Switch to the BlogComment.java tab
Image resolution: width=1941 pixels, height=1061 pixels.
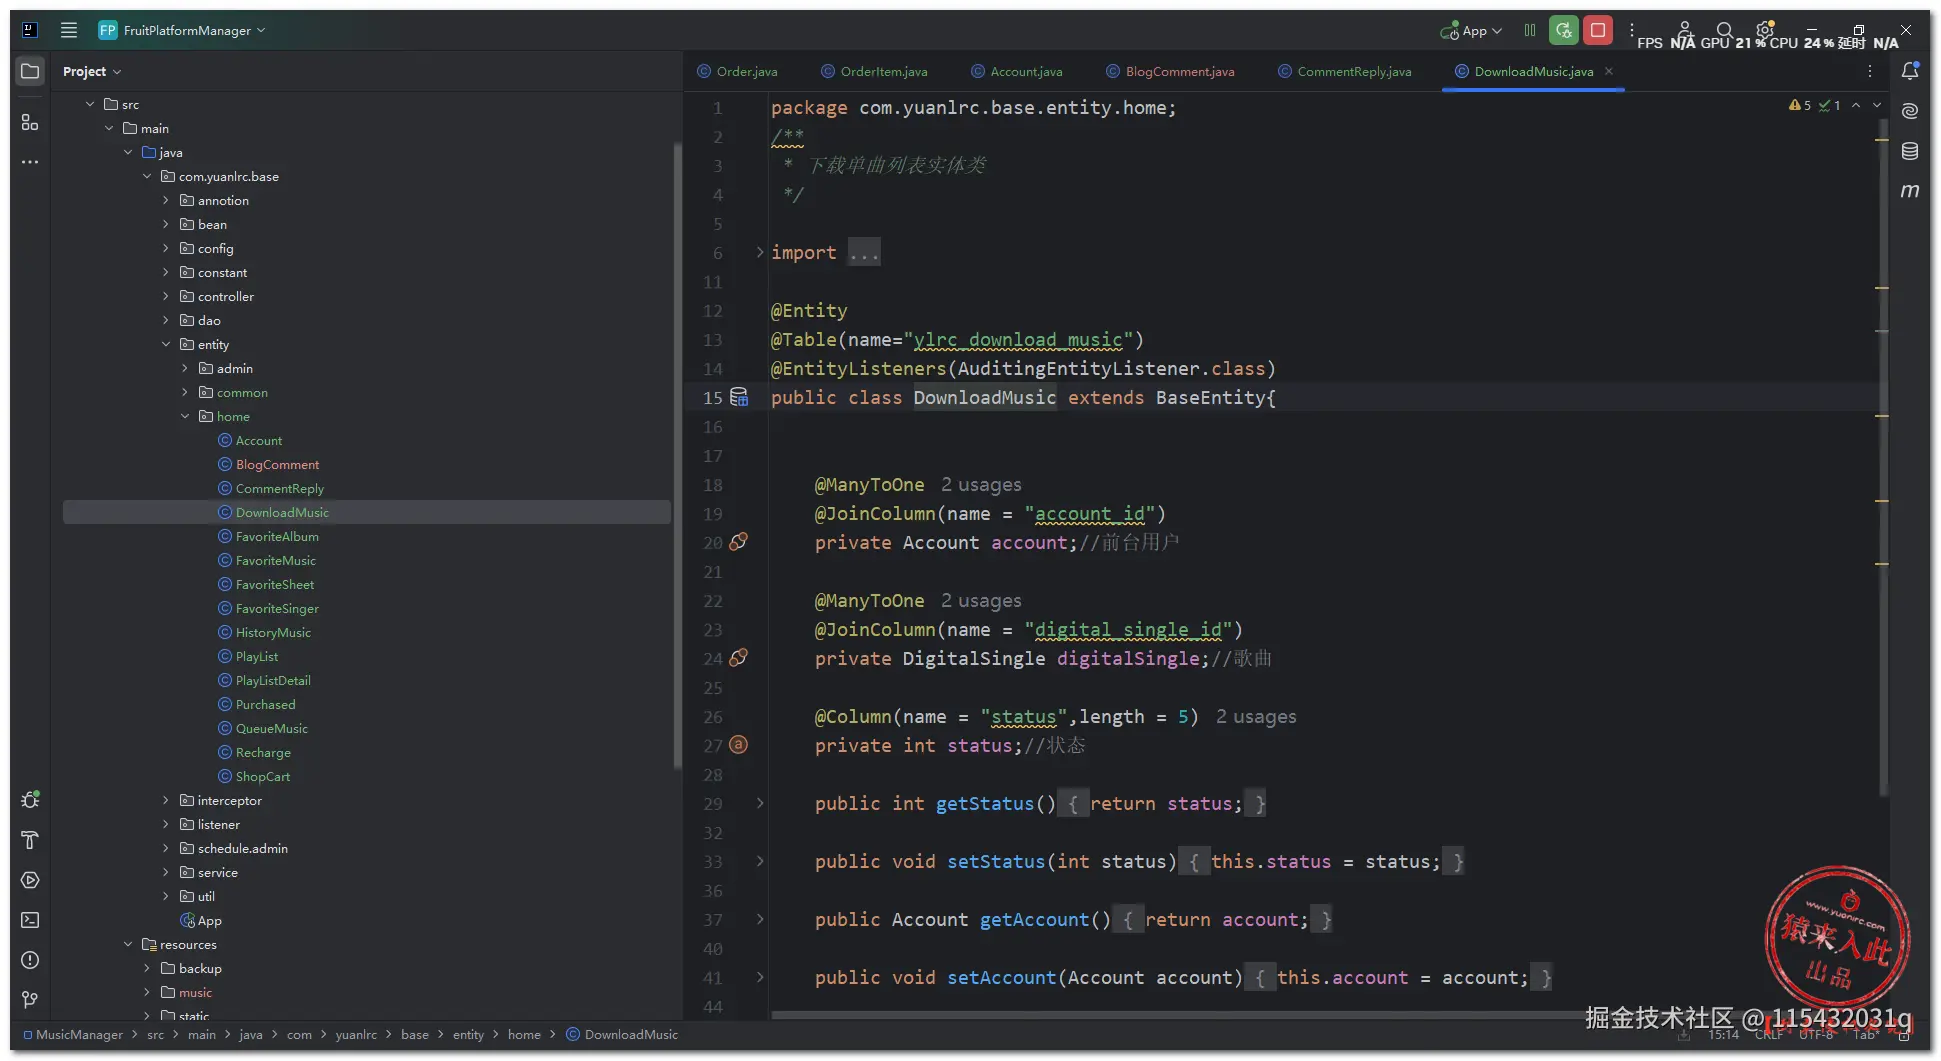tap(1171, 71)
